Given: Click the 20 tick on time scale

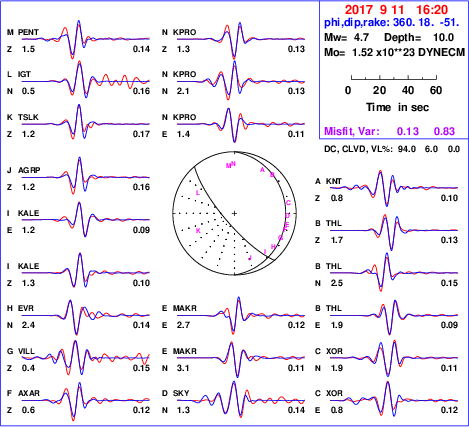Looking at the screenshot, I should click(x=379, y=90).
